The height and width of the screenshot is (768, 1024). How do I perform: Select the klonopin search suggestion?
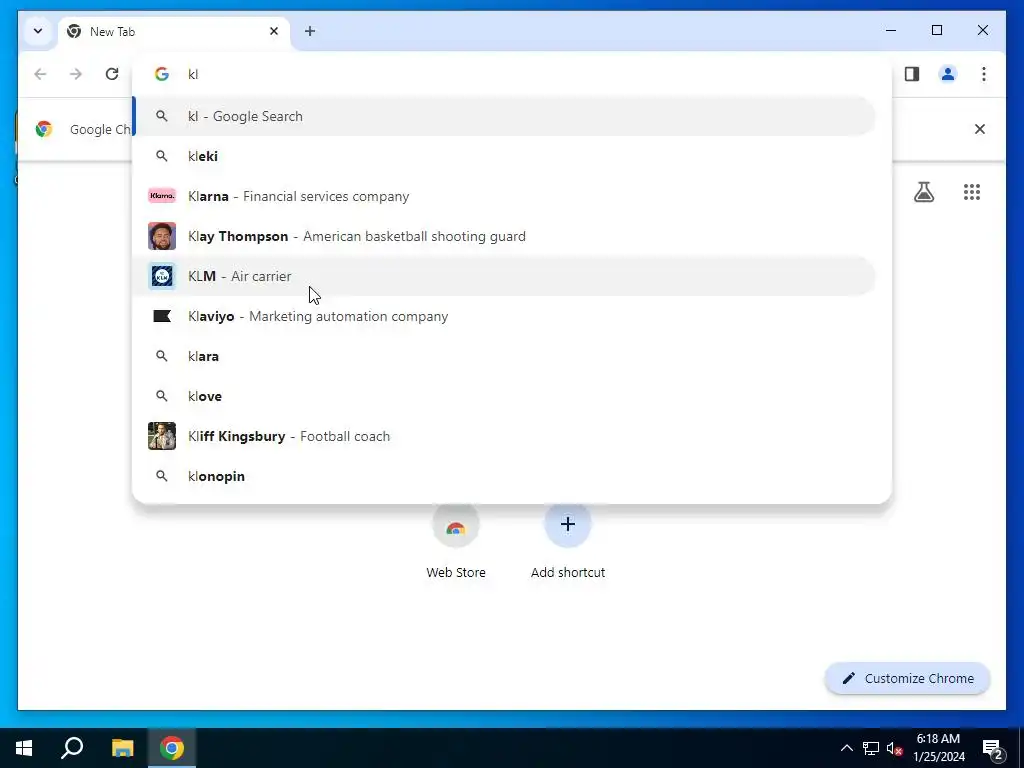coord(504,476)
